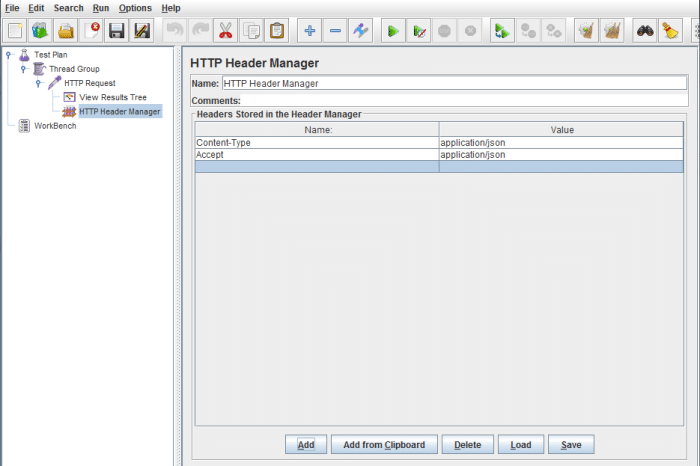Click the Open file folder icon
Screen dimensions: 700x466
point(66,31)
